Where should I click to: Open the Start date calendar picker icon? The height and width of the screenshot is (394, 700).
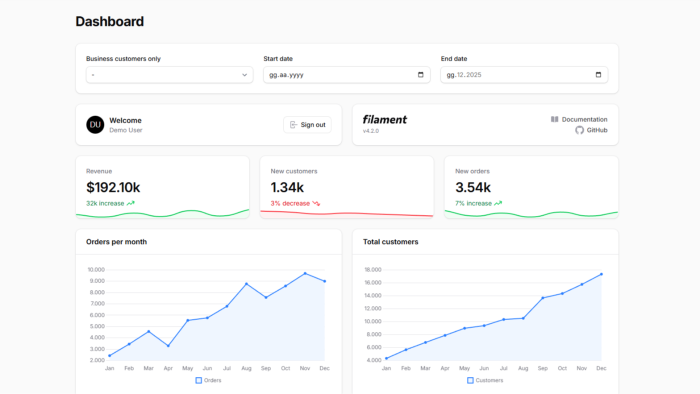[x=421, y=75]
